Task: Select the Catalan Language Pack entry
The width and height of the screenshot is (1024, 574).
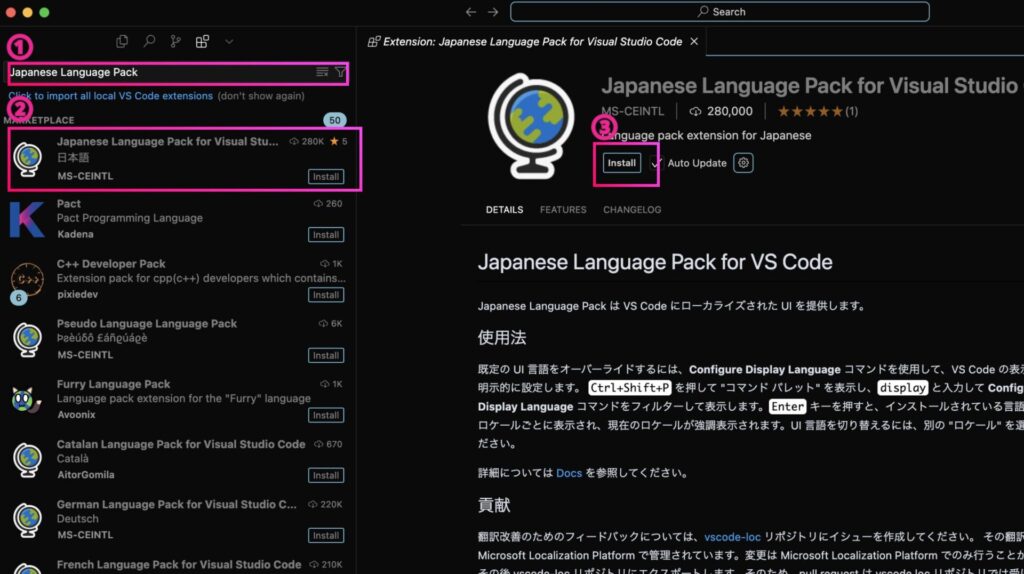Action: click(x=178, y=459)
